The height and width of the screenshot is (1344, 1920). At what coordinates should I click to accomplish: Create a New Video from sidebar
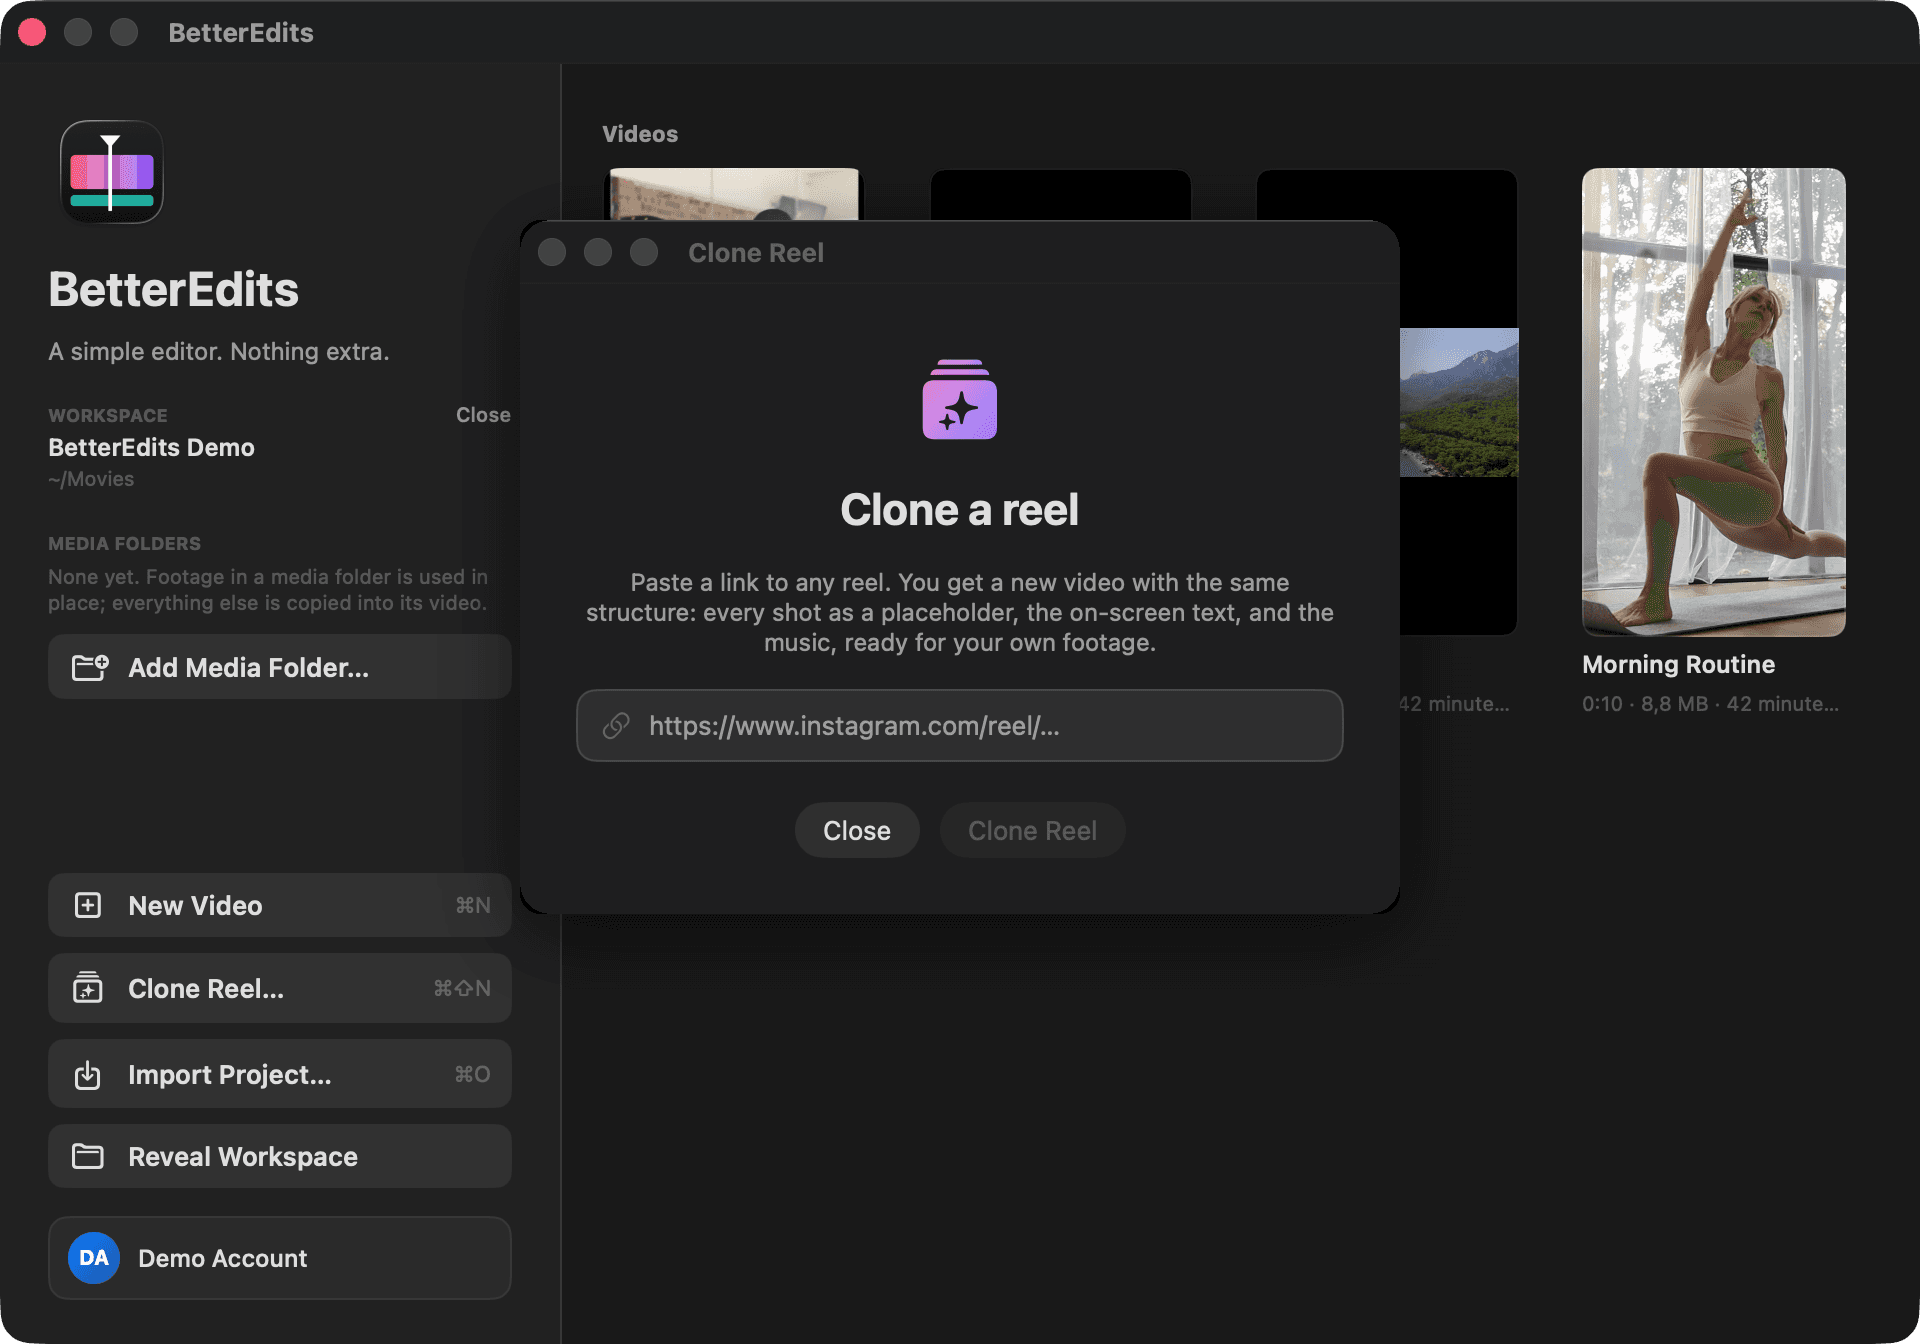point(280,905)
